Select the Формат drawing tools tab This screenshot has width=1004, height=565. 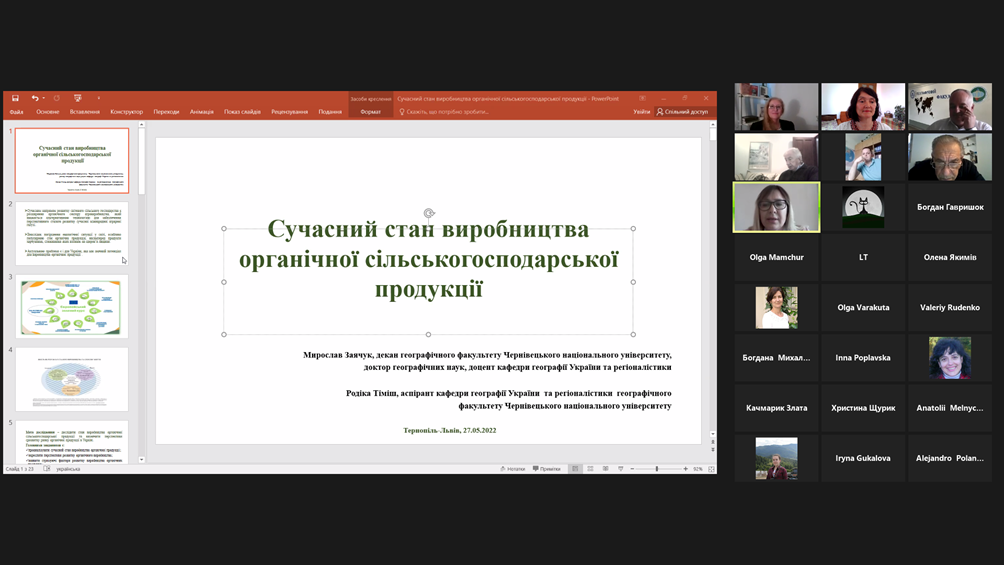(x=370, y=111)
